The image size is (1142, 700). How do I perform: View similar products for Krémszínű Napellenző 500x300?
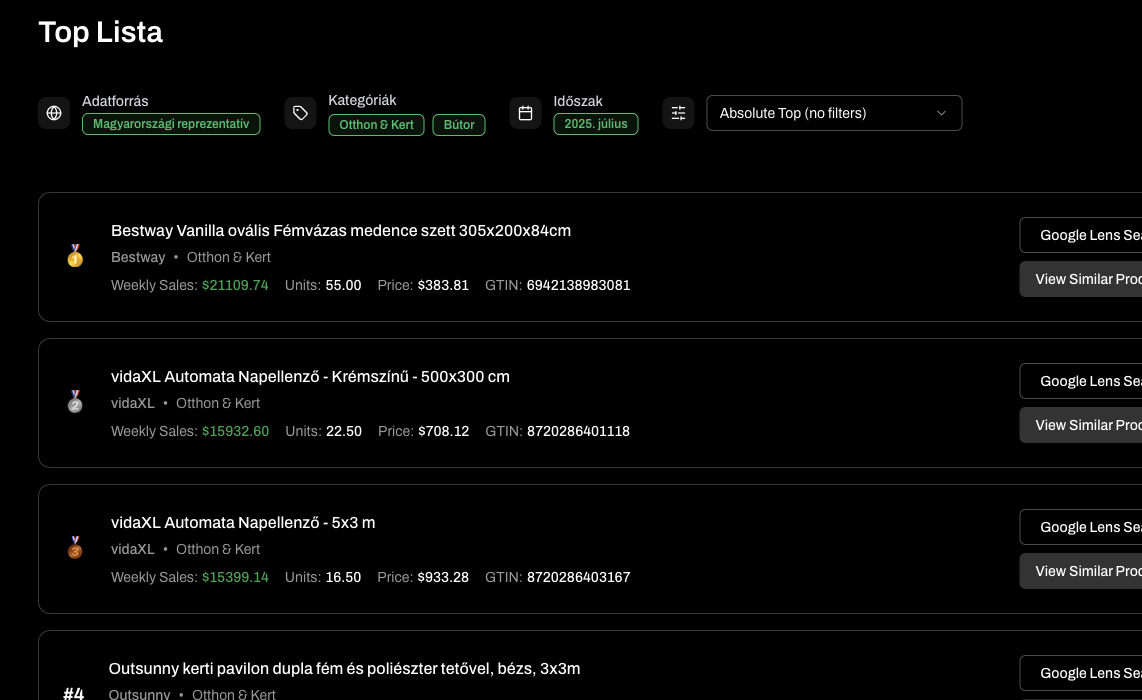1081,425
